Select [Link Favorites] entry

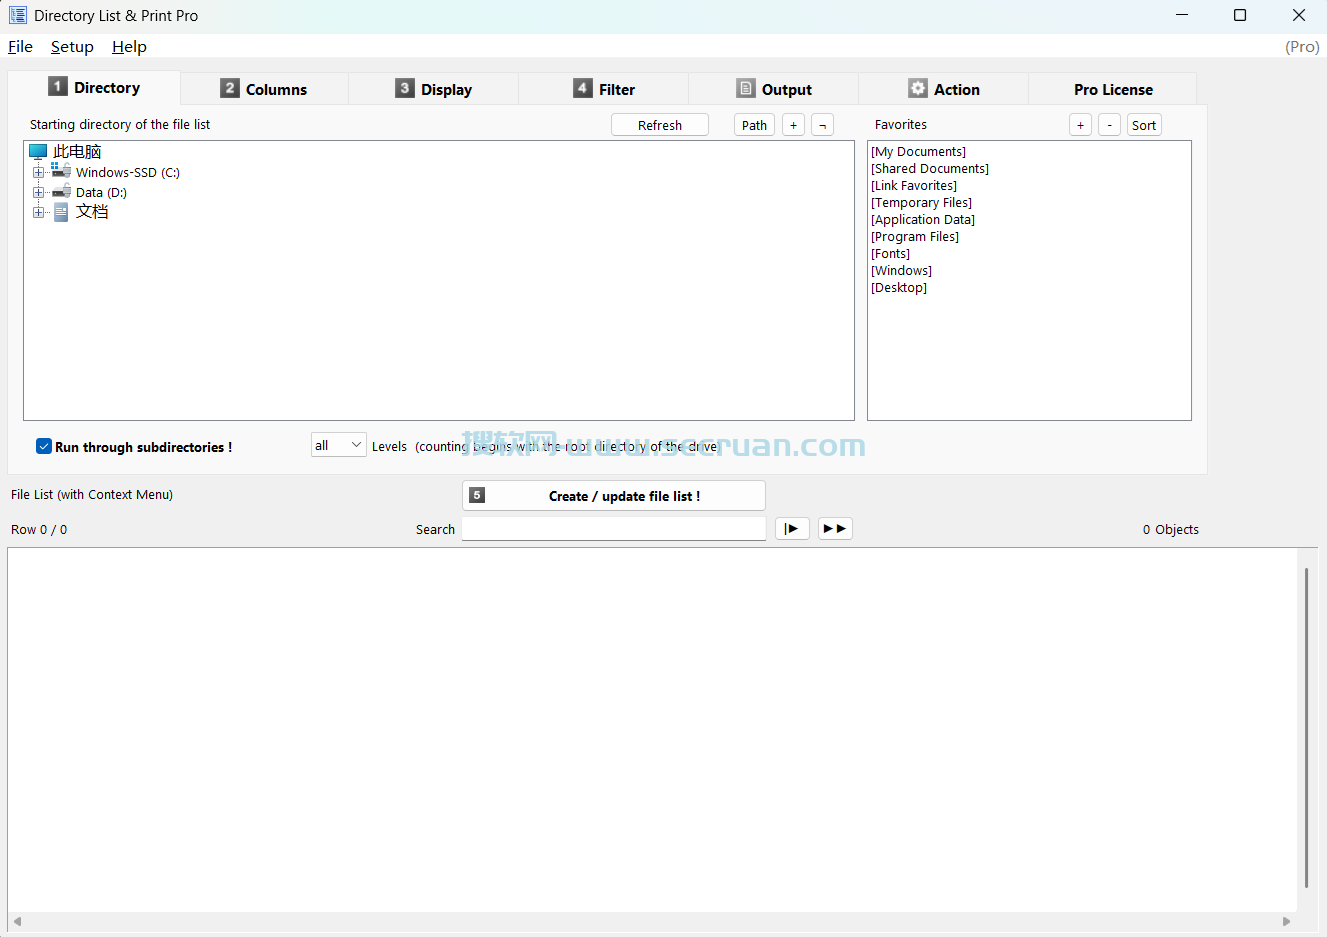pyautogui.click(x=914, y=186)
